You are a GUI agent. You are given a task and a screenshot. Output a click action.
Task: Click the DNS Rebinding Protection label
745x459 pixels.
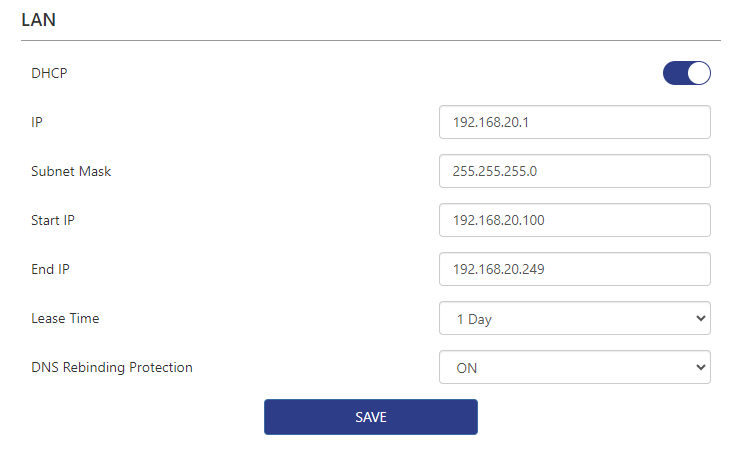[111, 367]
